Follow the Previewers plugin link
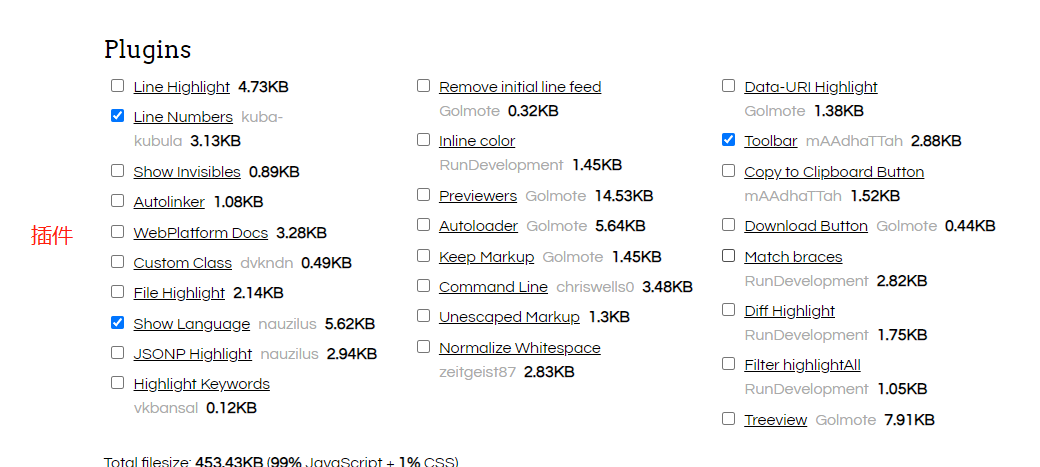 (x=478, y=196)
